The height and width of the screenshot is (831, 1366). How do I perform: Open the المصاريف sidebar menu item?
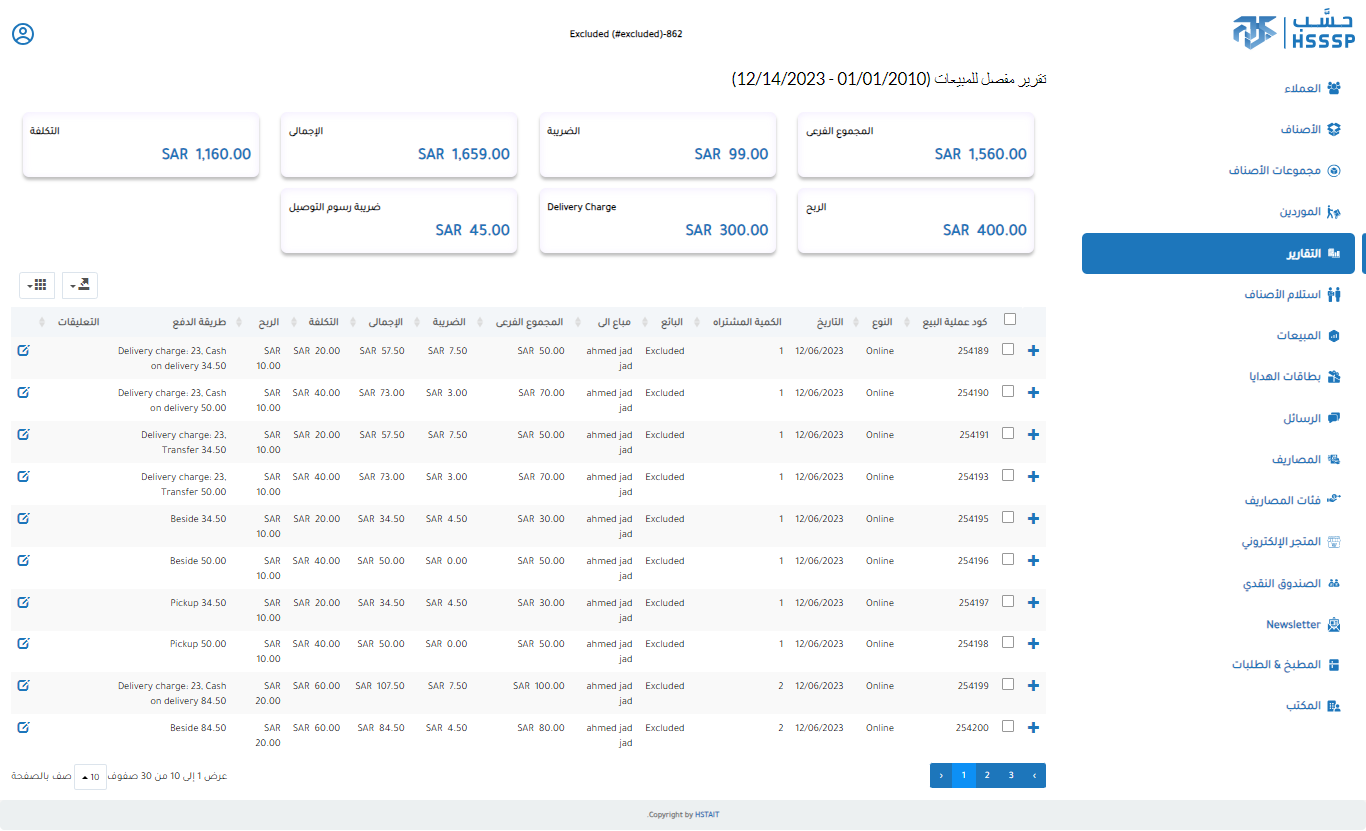pyautogui.click(x=1296, y=460)
